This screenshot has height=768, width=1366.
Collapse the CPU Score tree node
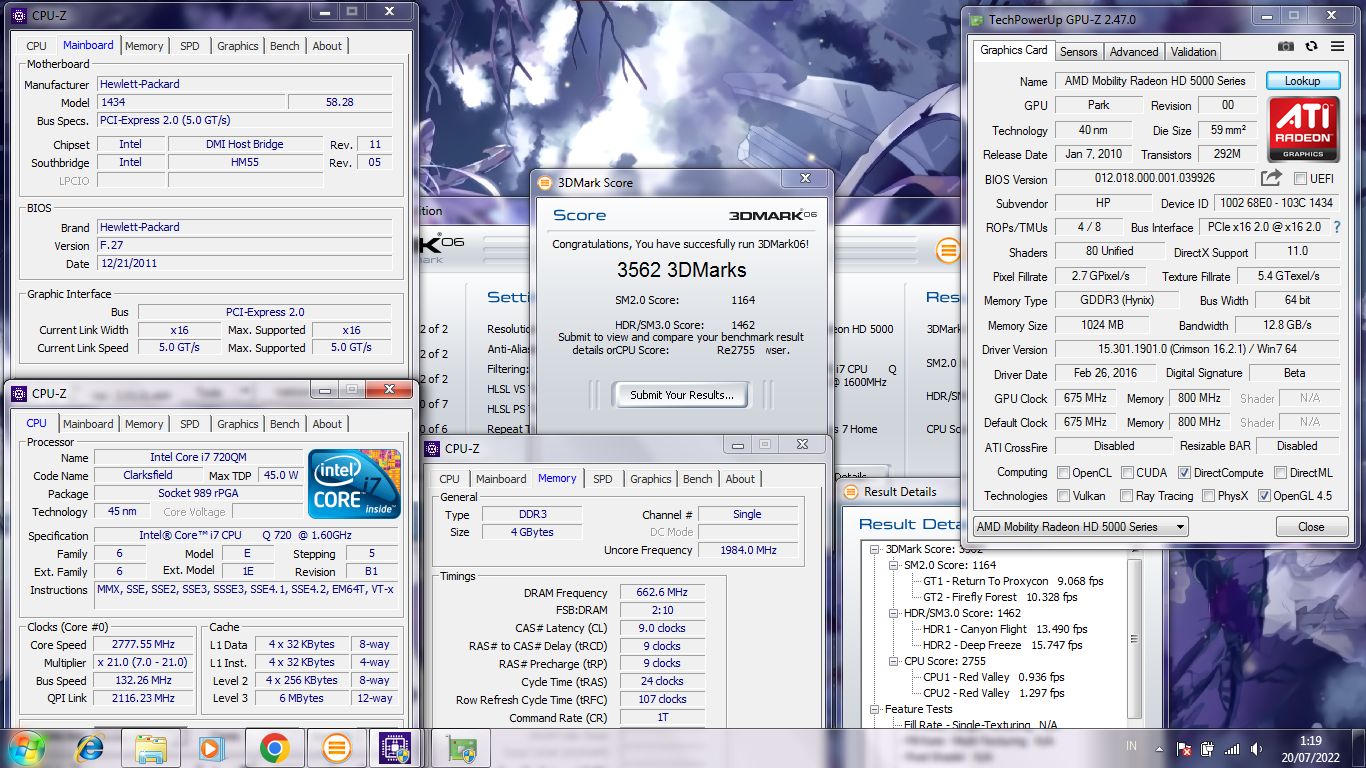pos(894,661)
